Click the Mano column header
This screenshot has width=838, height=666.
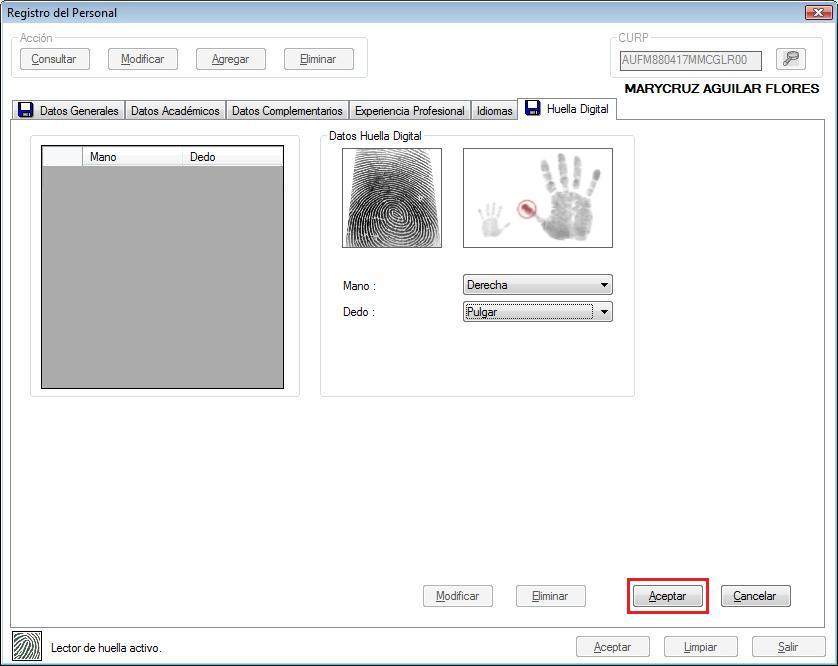pyautogui.click(x=132, y=157)
